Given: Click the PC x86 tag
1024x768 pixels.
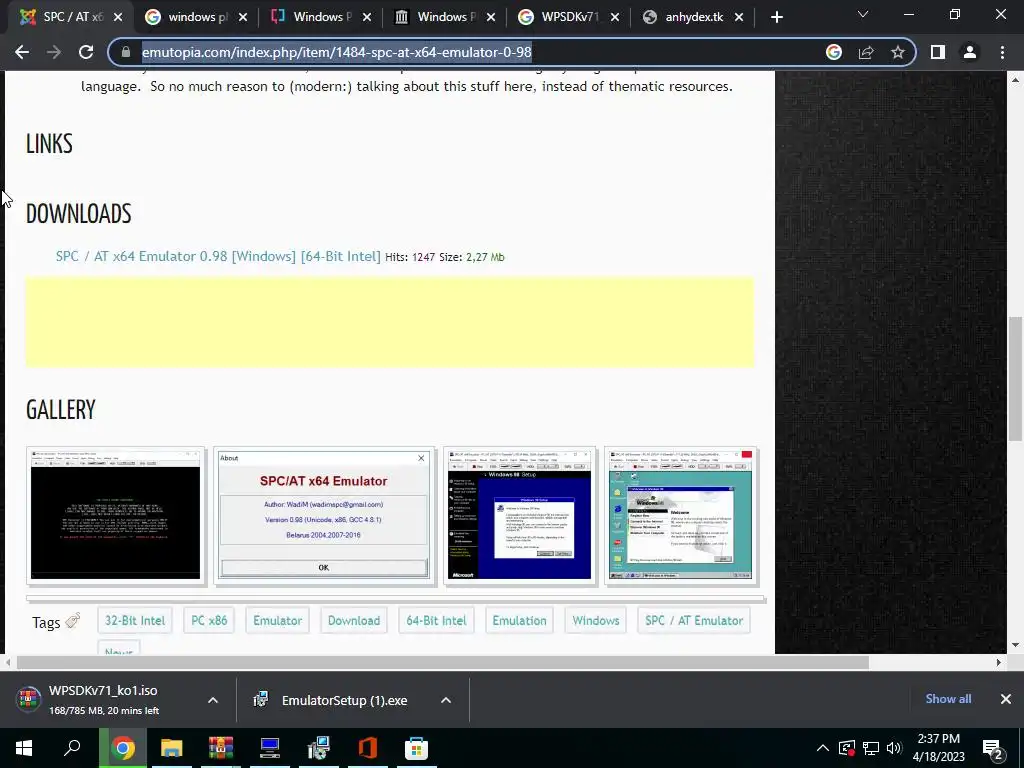Looking at the screenshot, I should coord(209,620).
